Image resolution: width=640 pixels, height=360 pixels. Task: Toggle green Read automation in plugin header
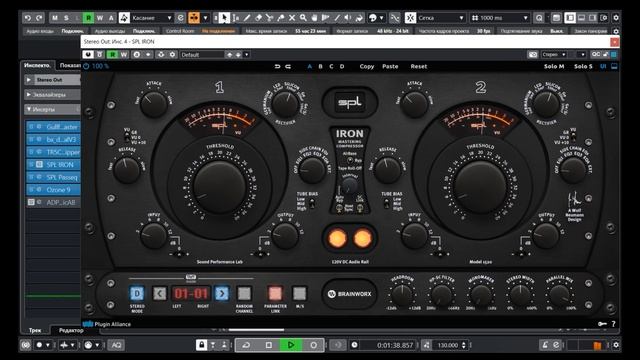pyautogui.click(x=112, y=54)
